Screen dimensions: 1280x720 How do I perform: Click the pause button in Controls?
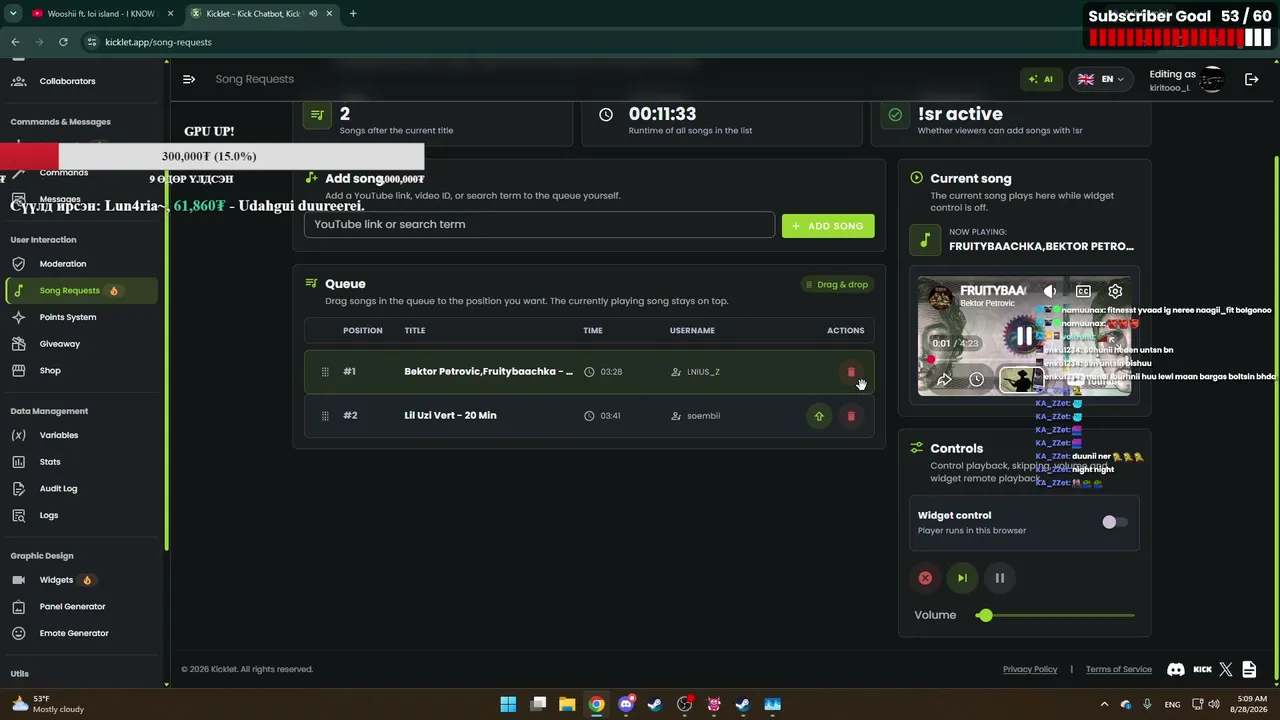[x=999, y=578]
